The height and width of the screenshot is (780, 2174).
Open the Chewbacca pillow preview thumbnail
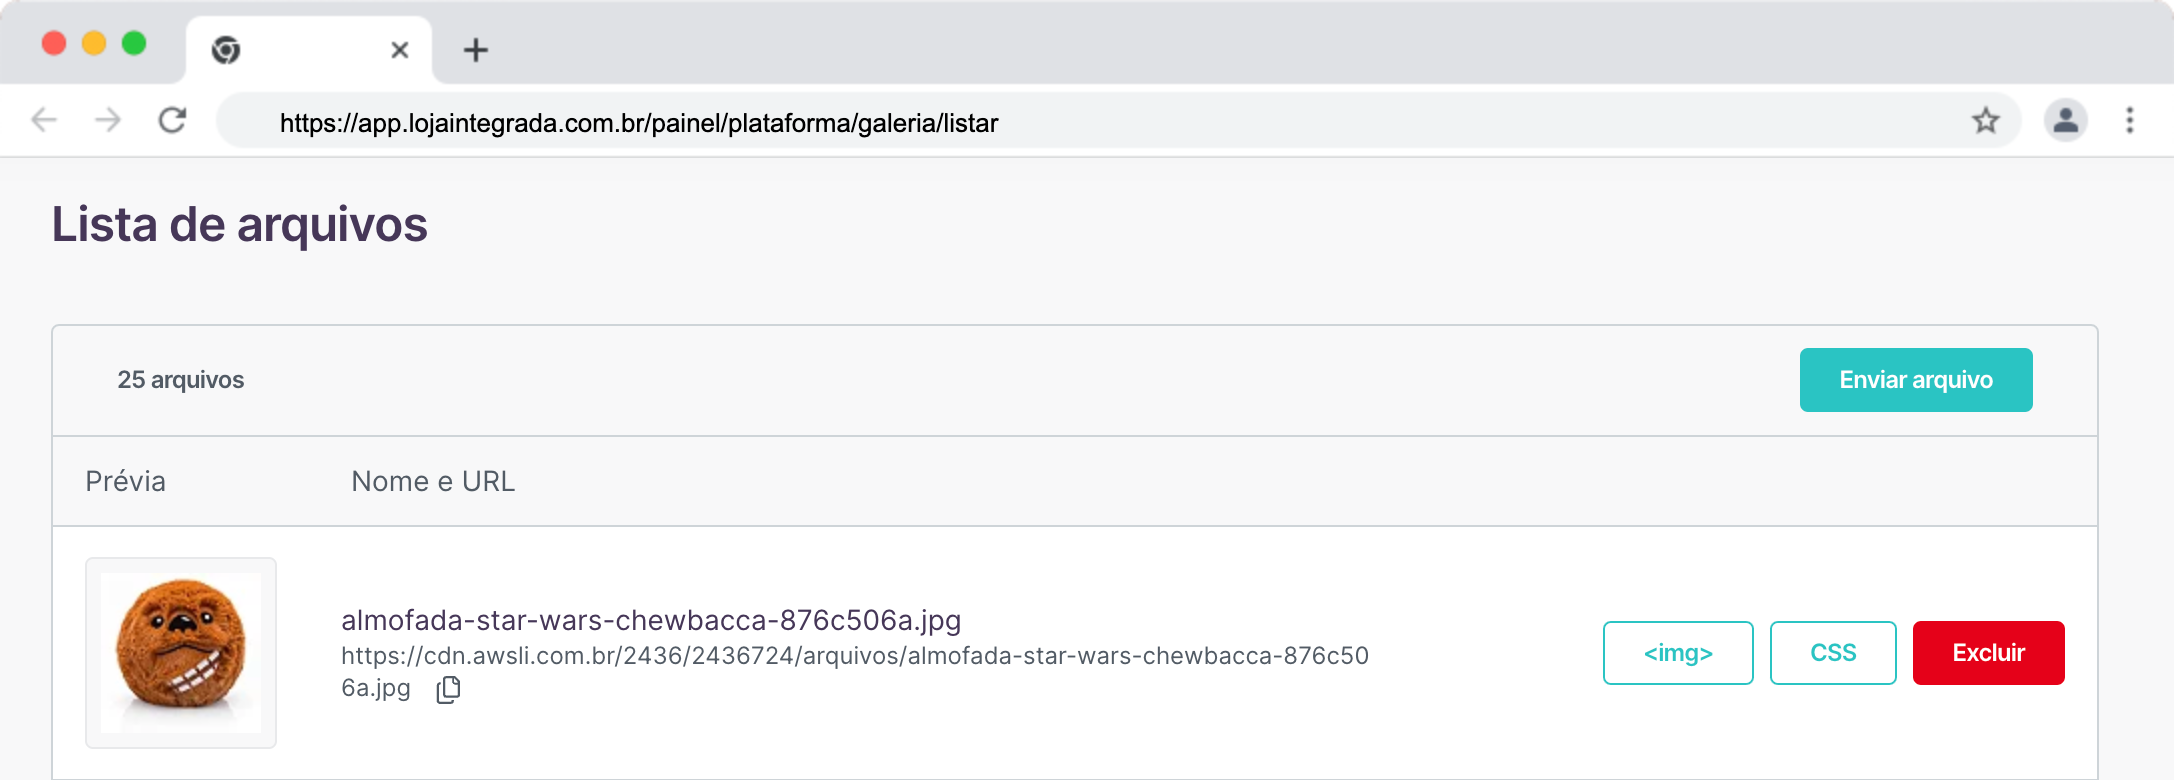tap(181, 653)
